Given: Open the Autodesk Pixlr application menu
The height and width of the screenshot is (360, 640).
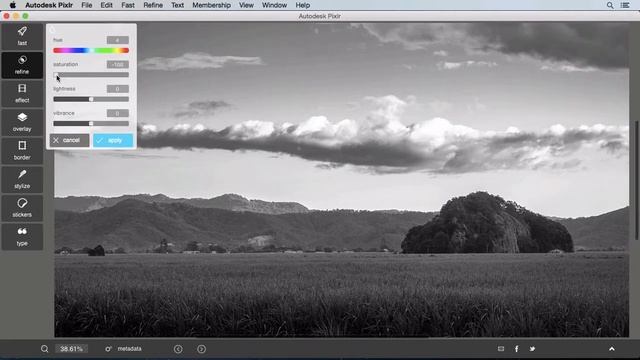Looking at the screenshot, I should (x=49, y=5).
